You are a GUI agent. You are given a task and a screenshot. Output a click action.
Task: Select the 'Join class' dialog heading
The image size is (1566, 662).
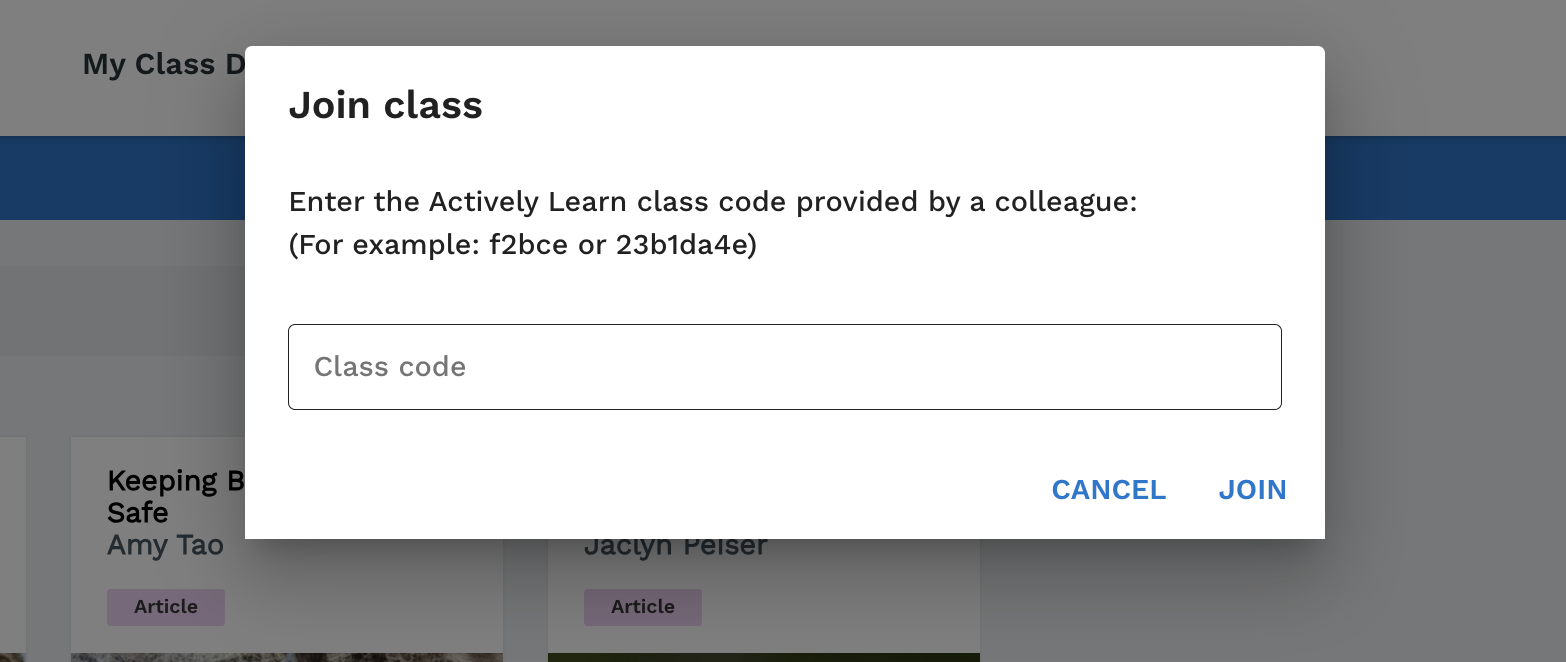click(x=385, y=105)
